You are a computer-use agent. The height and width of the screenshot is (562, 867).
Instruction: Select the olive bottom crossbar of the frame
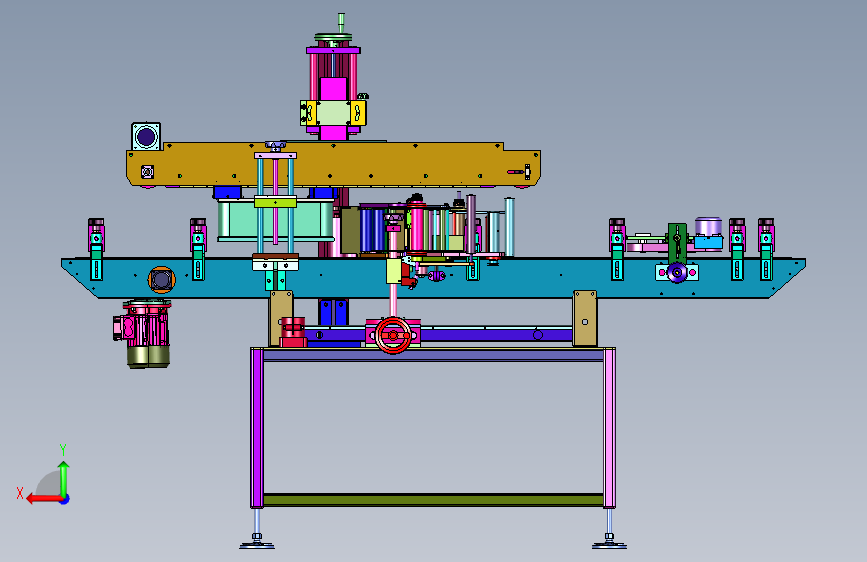pyautogui.click(x=433, y=500)
